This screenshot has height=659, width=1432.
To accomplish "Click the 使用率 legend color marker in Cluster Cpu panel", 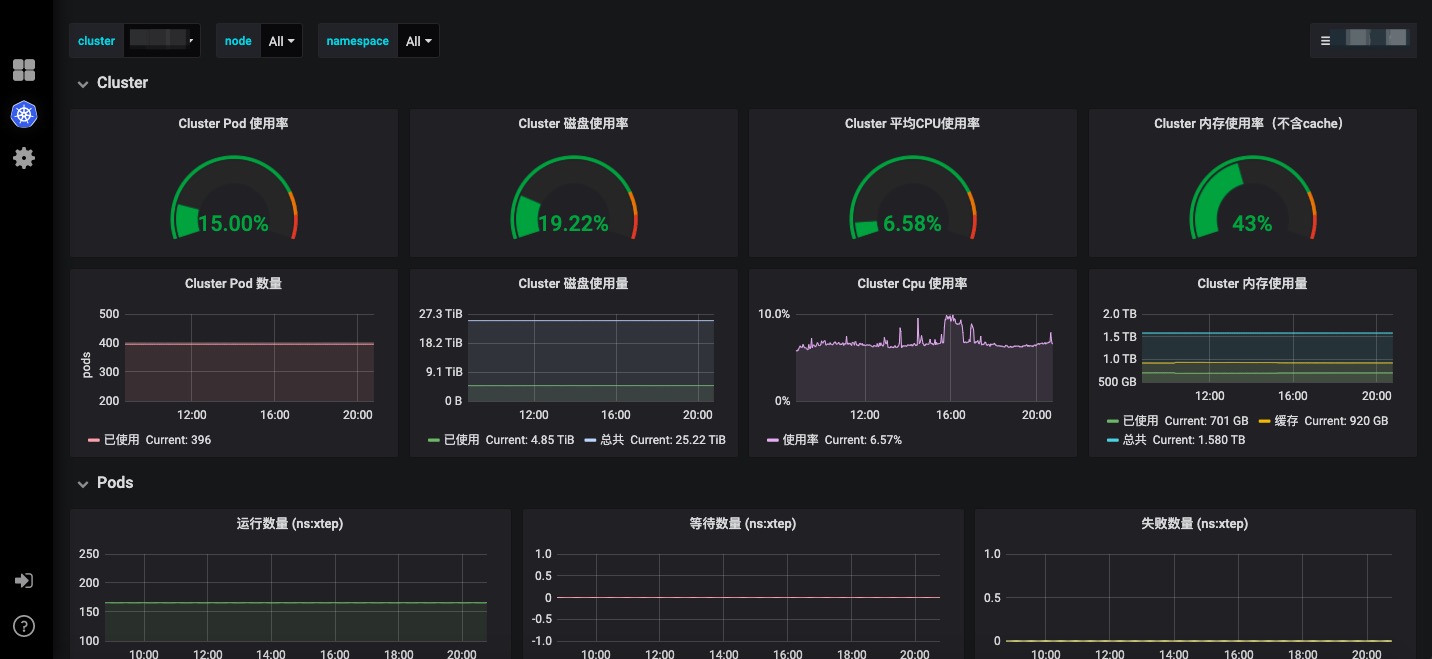I will 771,439.
